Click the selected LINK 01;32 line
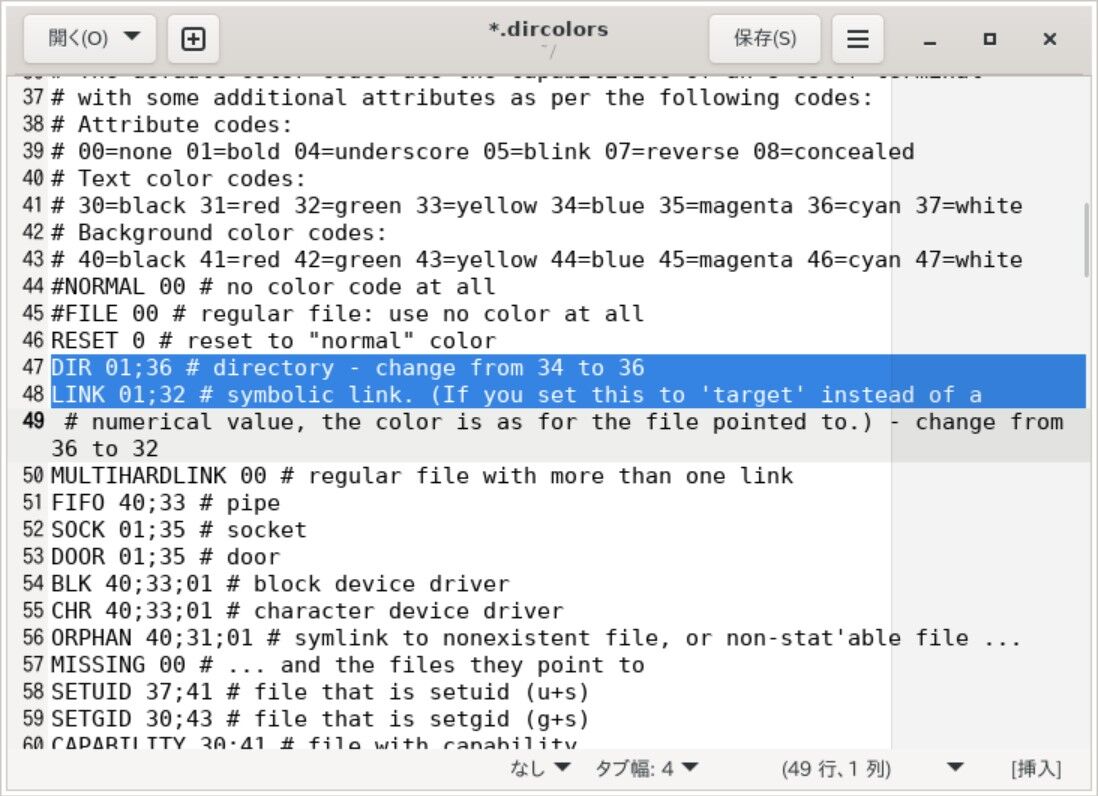This screenshot has width=1098, height=796. pyautogui.click(x=300, y=394)
